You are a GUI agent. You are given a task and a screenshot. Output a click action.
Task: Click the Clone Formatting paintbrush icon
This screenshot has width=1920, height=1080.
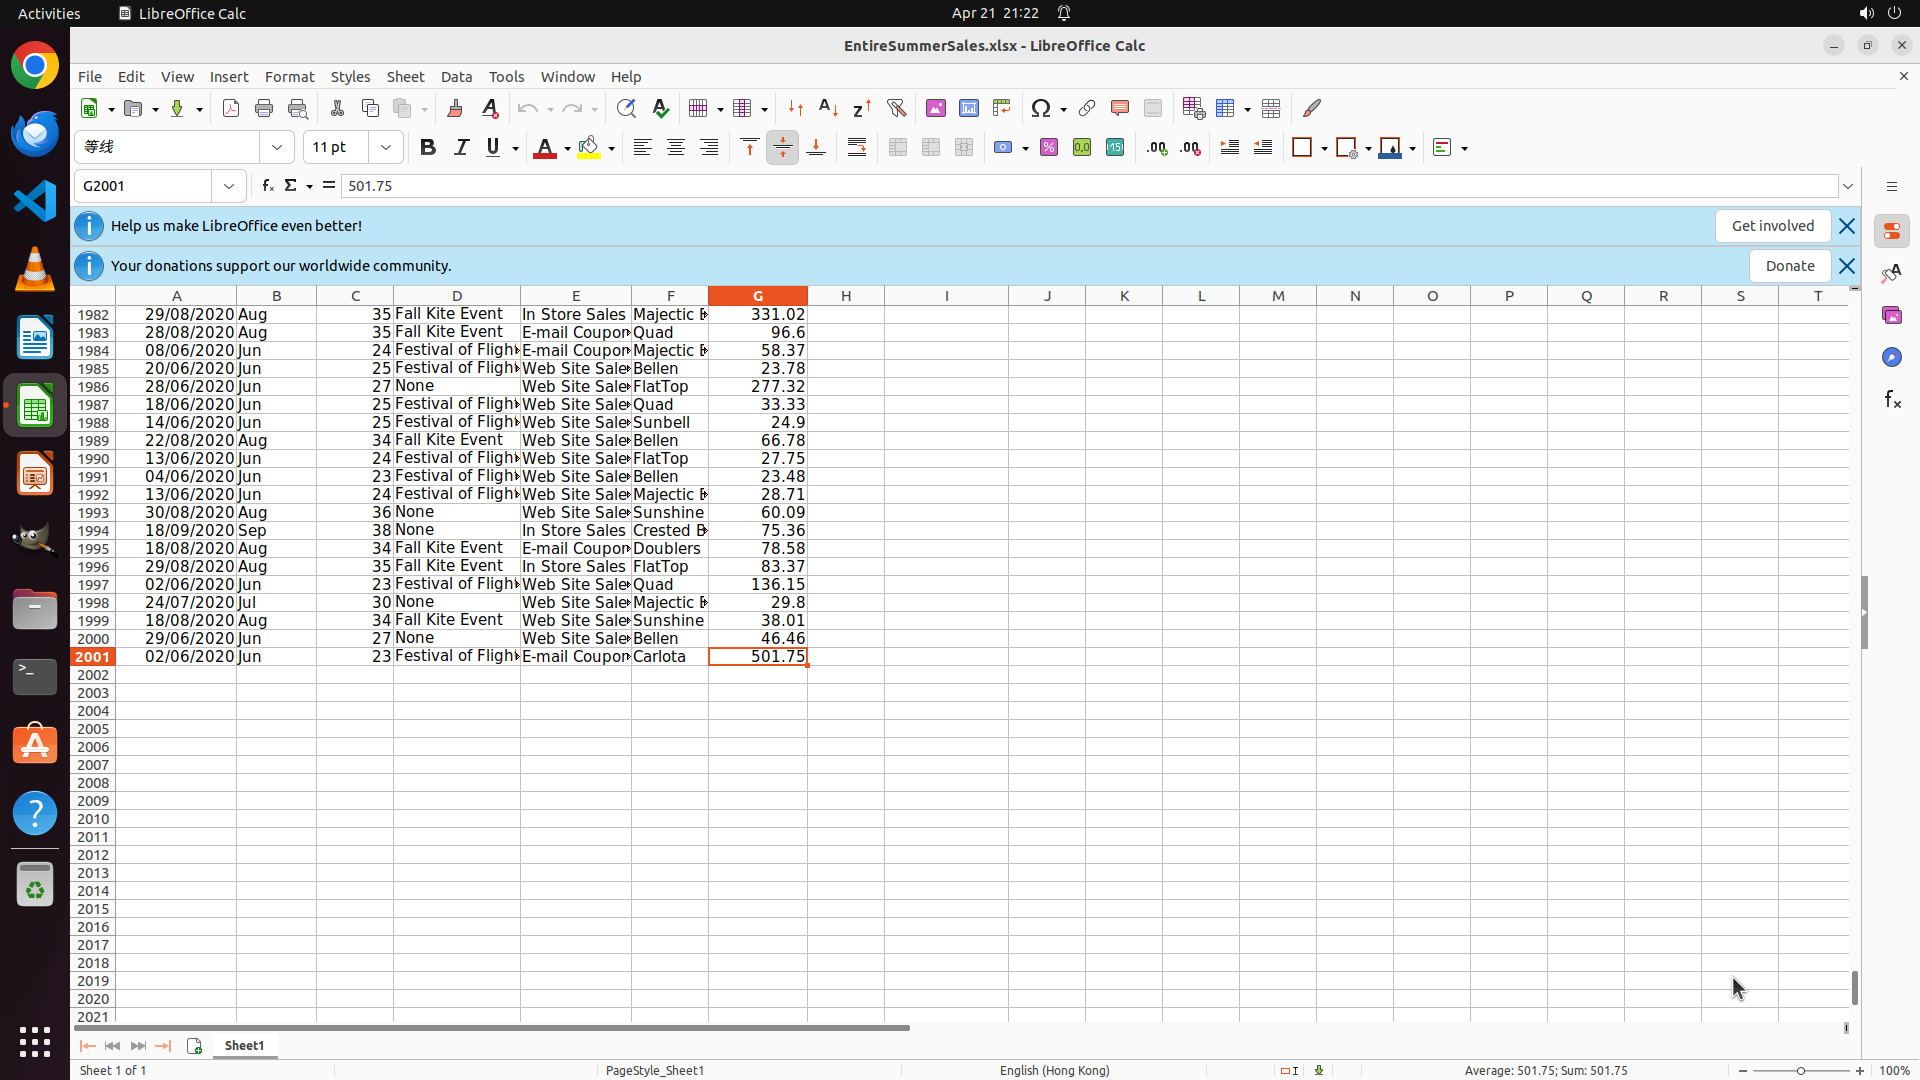(x=455, y=108)
